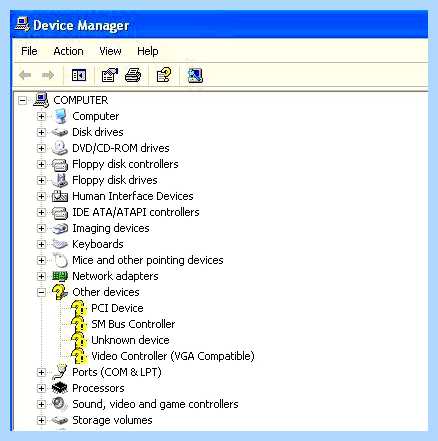Toggle the console tree pane icon
The width and height of the screenshot is (438, 441).
tap(79, 75)
